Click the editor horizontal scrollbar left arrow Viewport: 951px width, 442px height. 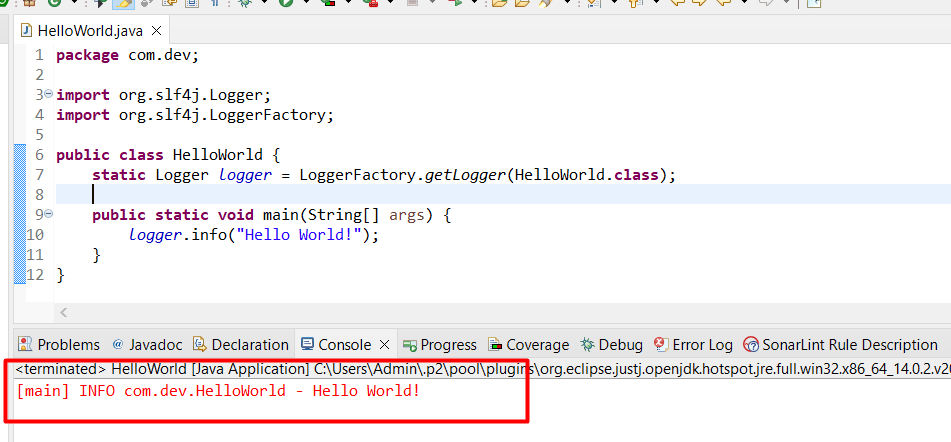tap(65, 313)
